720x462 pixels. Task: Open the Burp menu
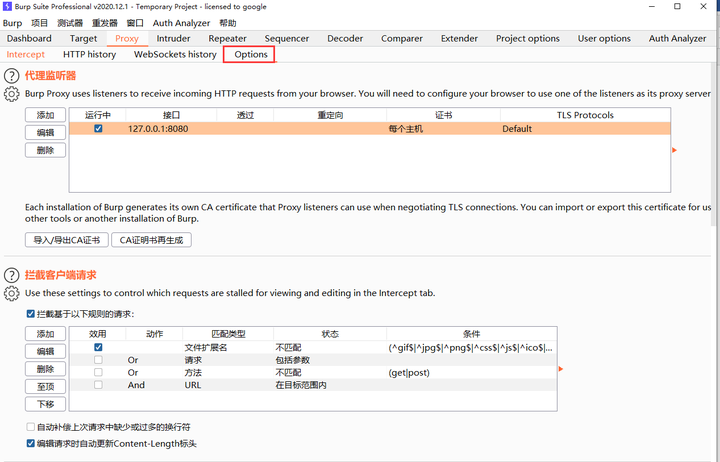[x=12, y=23]
